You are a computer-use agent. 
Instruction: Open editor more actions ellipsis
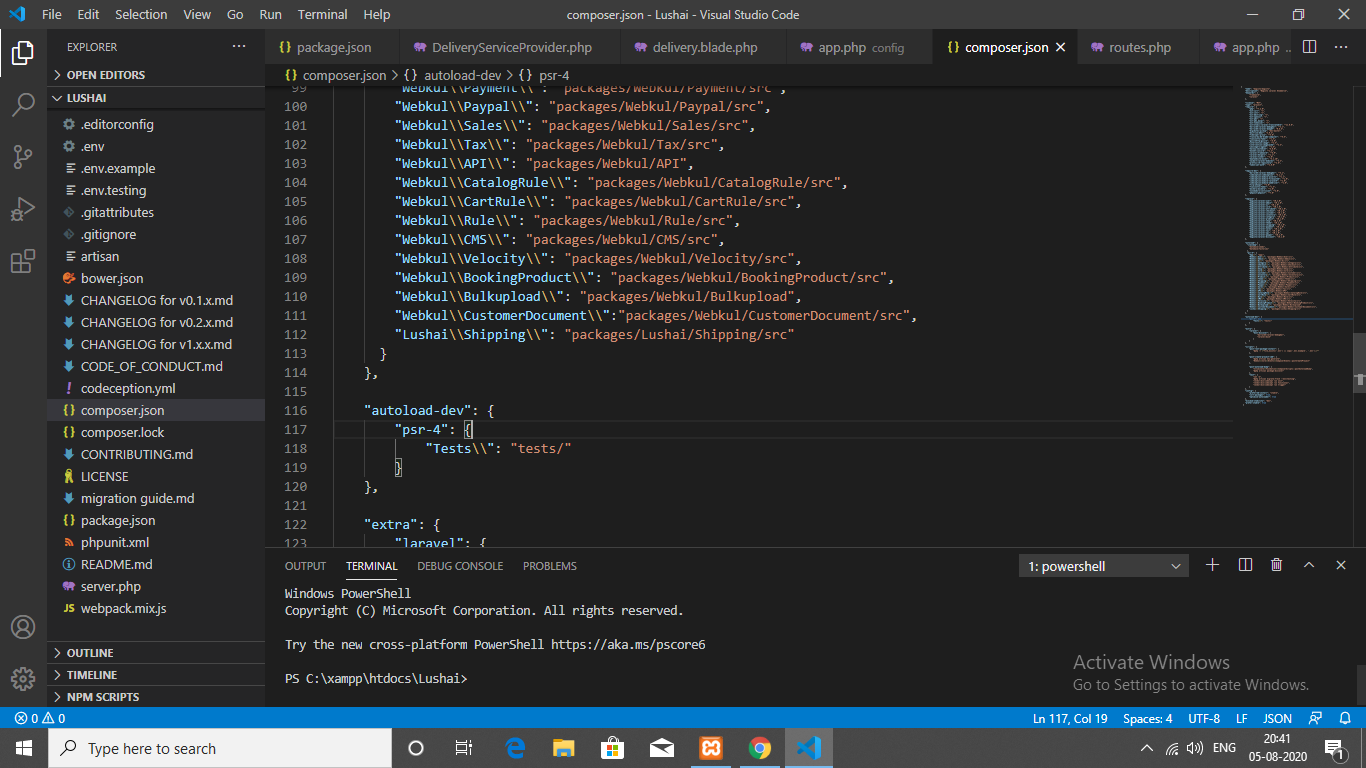1341,47
